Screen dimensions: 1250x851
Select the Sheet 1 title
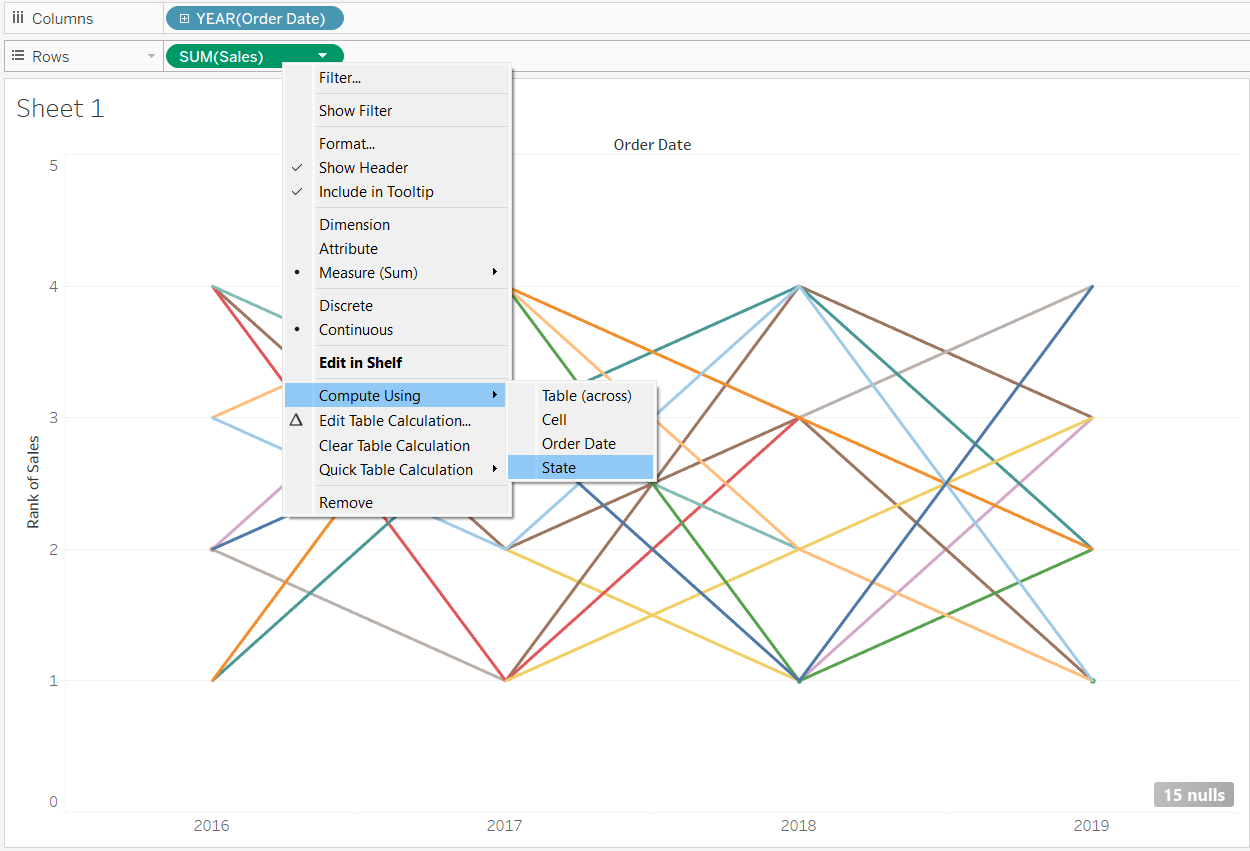tap(60, 108)
